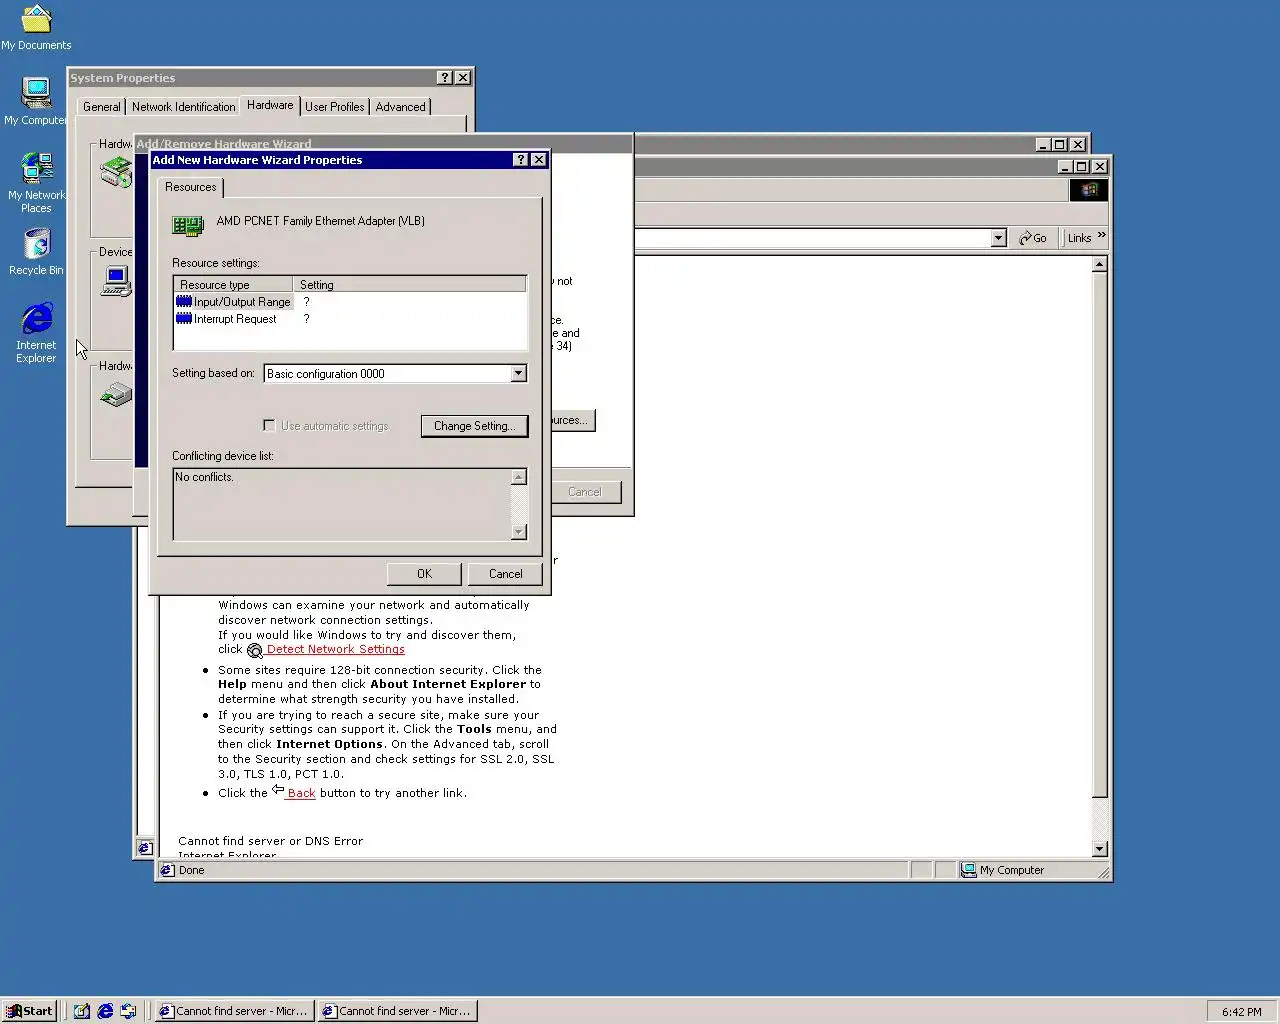Click the Detect Network Settings link
Screen dimensions: 1280x1024
tap(335, 649)
